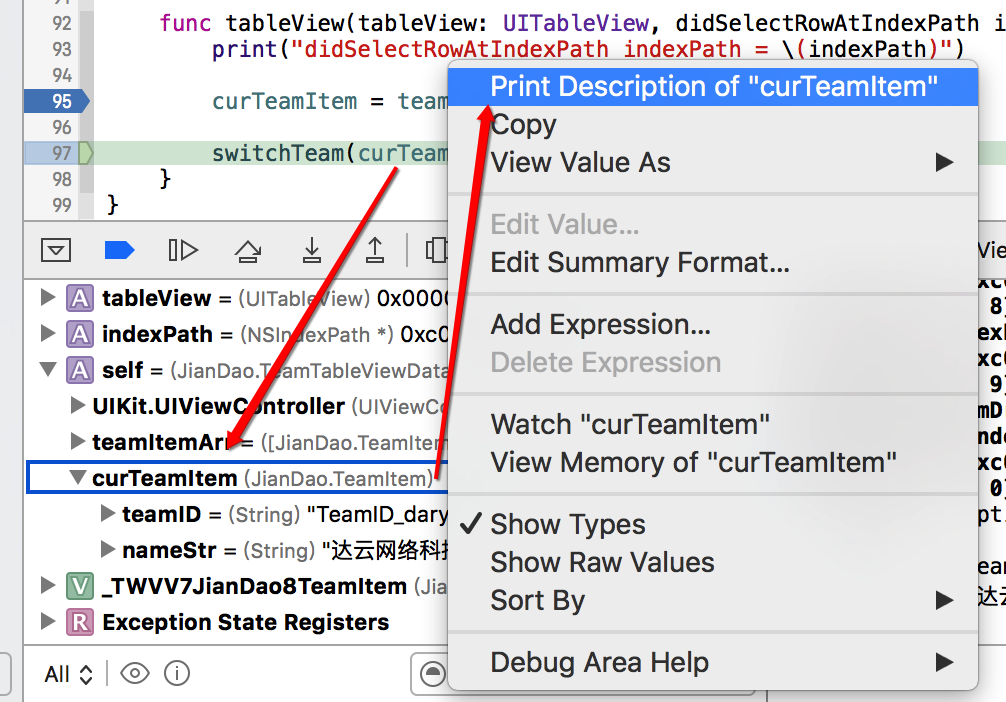
Task: Click the Quick Look eye icon
Action: tap(135, 673)
